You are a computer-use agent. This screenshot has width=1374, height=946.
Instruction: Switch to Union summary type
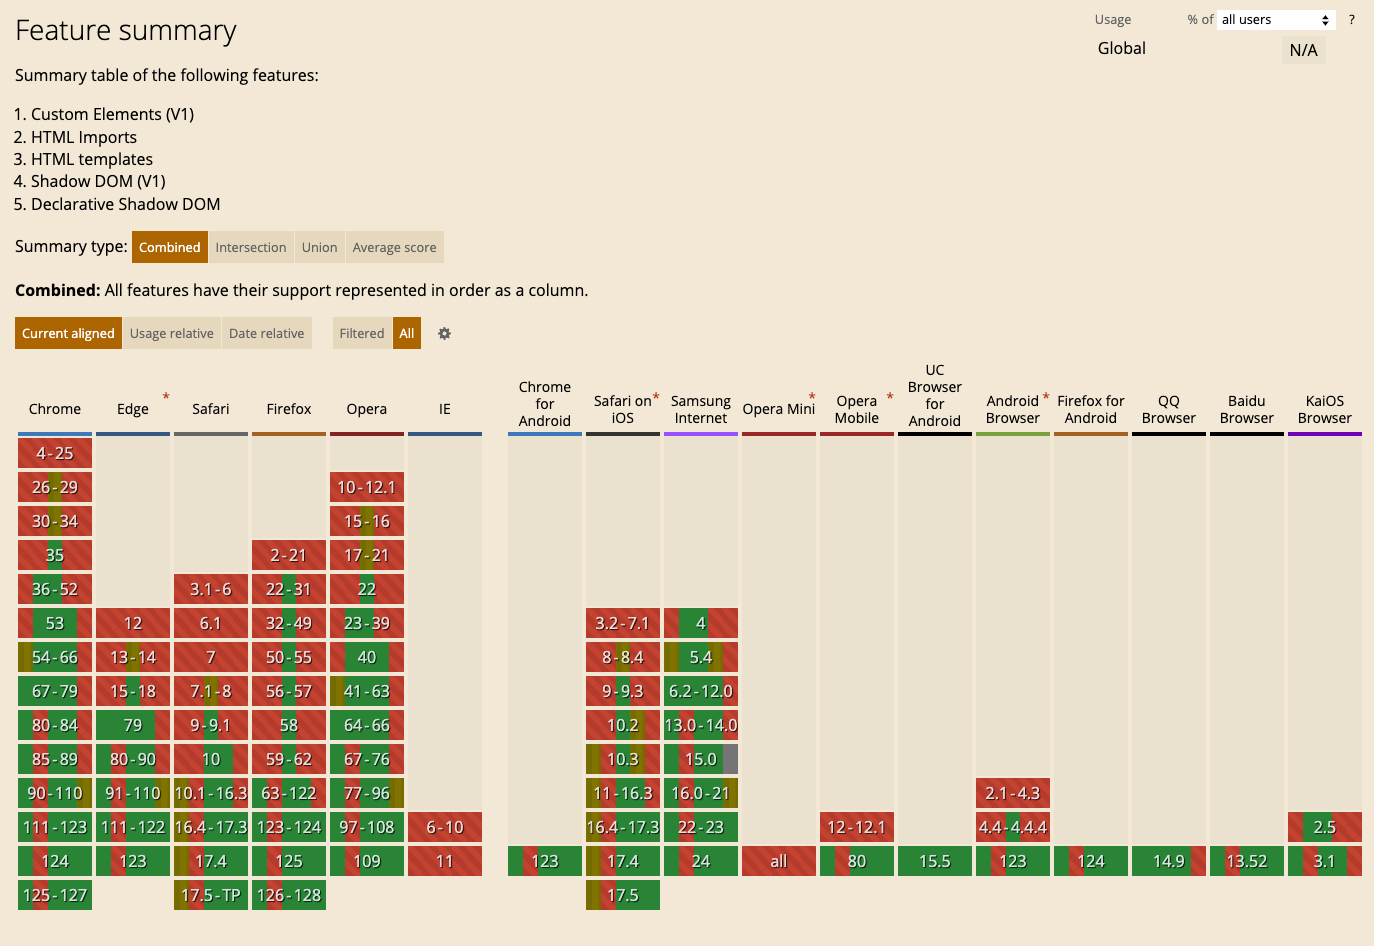pos(320,247)
